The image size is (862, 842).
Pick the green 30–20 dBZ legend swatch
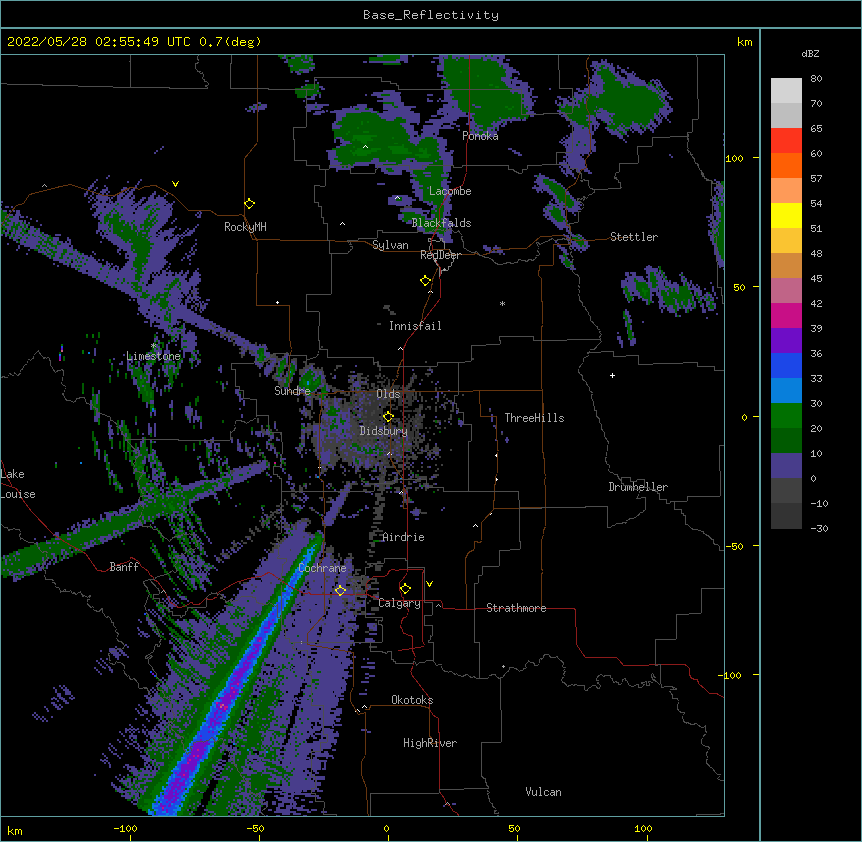click(x=786, y=416)
